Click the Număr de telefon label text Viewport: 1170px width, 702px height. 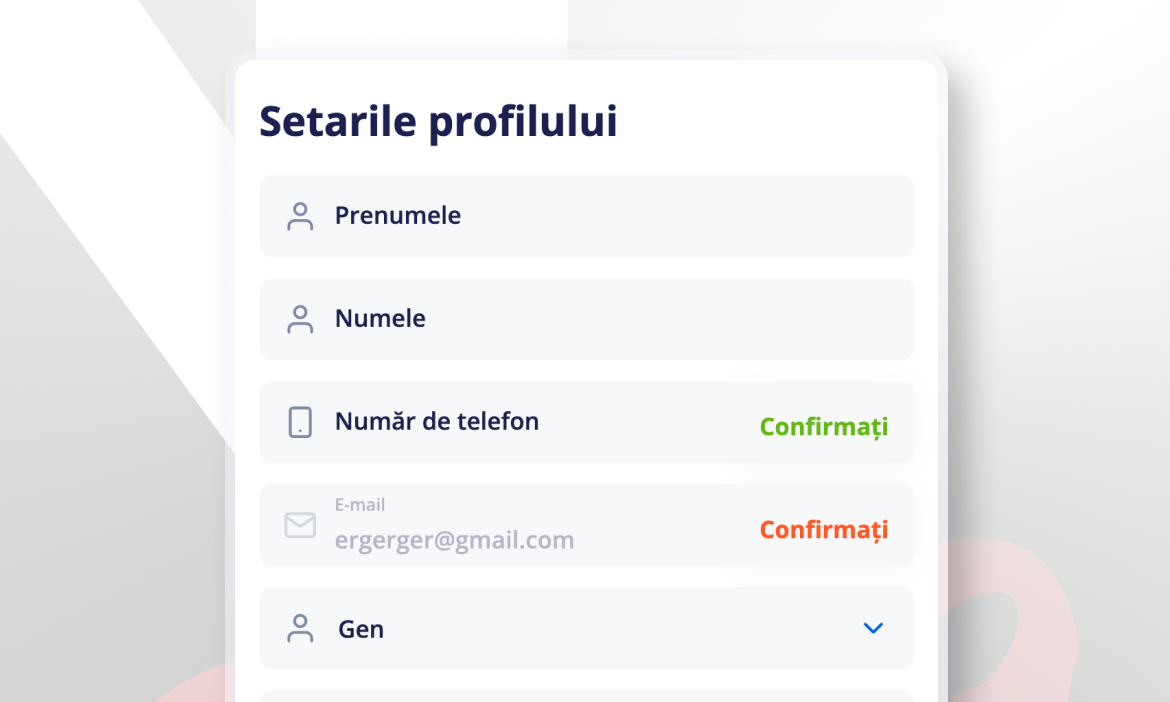coord(437,421)
